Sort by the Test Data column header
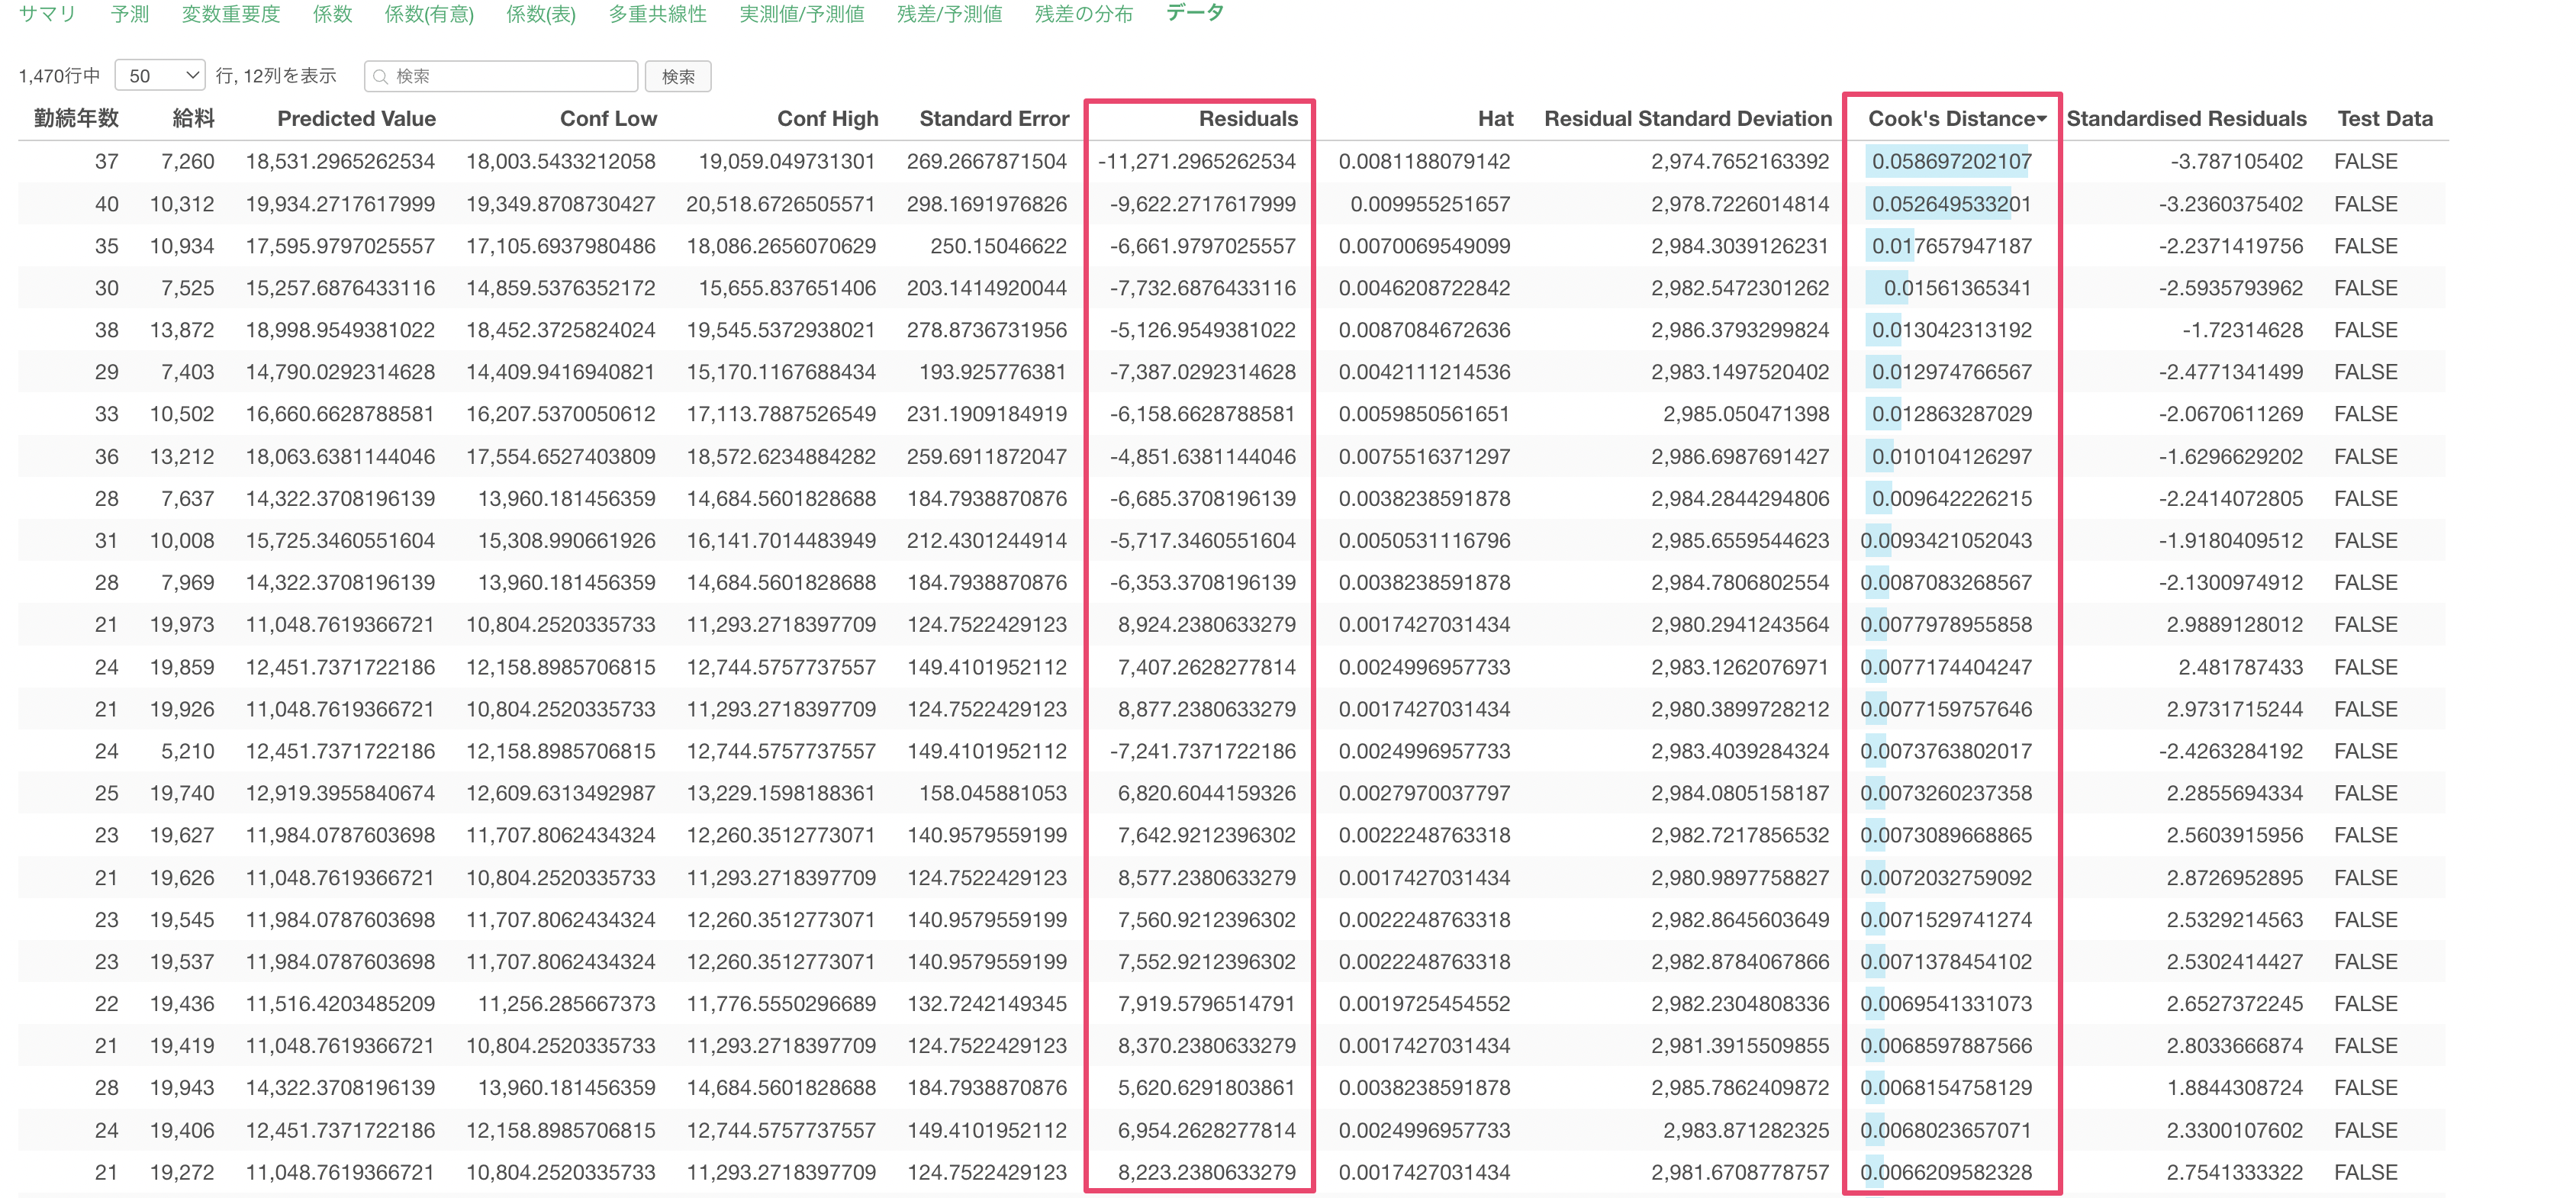Viewport: 2576px width, 1198px height. click(2385, 118)
